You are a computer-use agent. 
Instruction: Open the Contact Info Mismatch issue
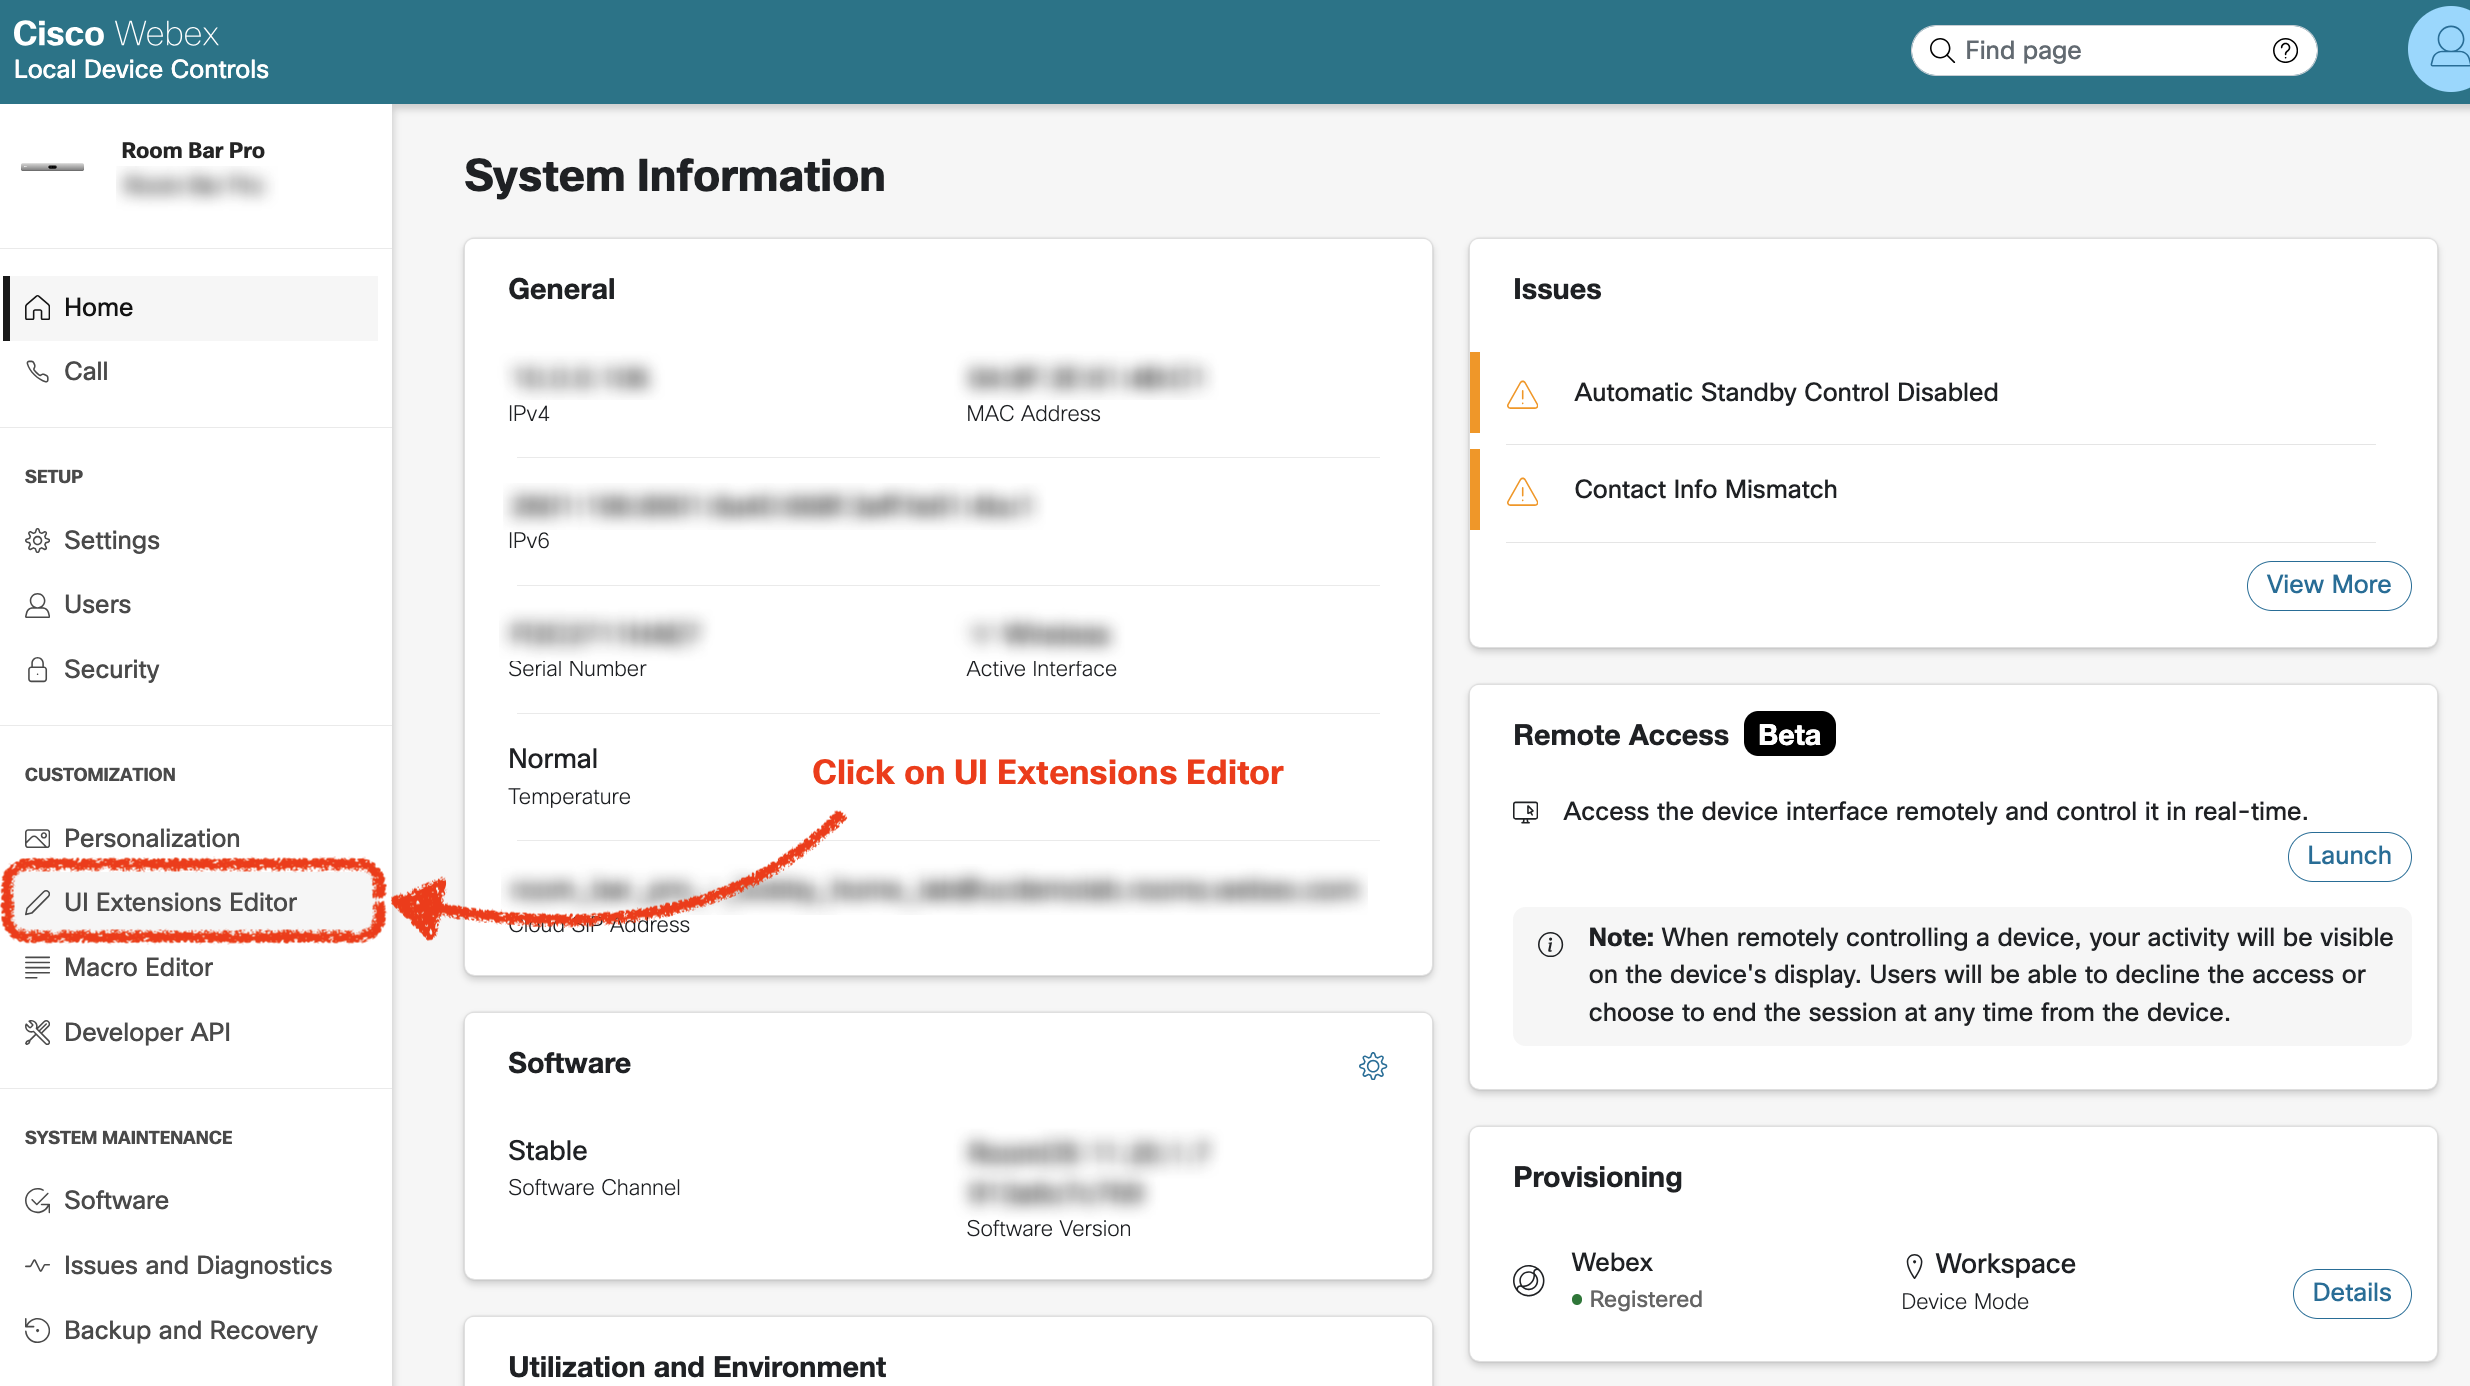point(1705,489)
